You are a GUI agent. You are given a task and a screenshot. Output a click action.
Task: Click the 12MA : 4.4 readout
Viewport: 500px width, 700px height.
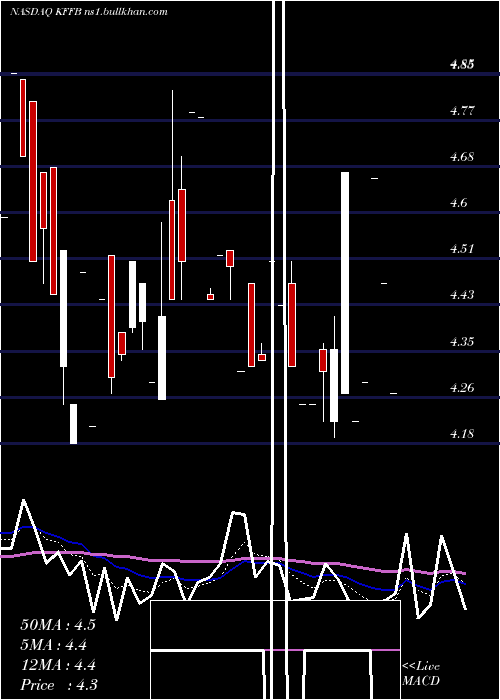[58, 665]
